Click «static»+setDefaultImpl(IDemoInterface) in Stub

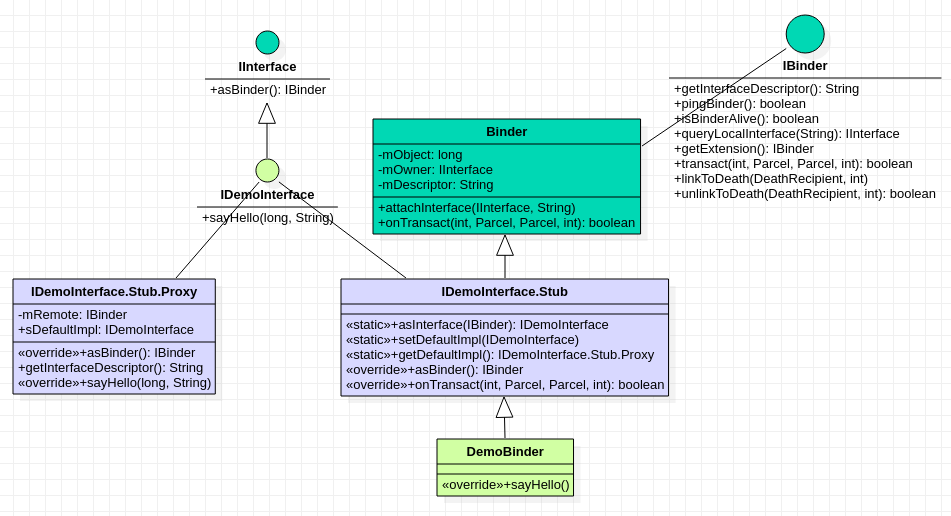pos(462,340)
